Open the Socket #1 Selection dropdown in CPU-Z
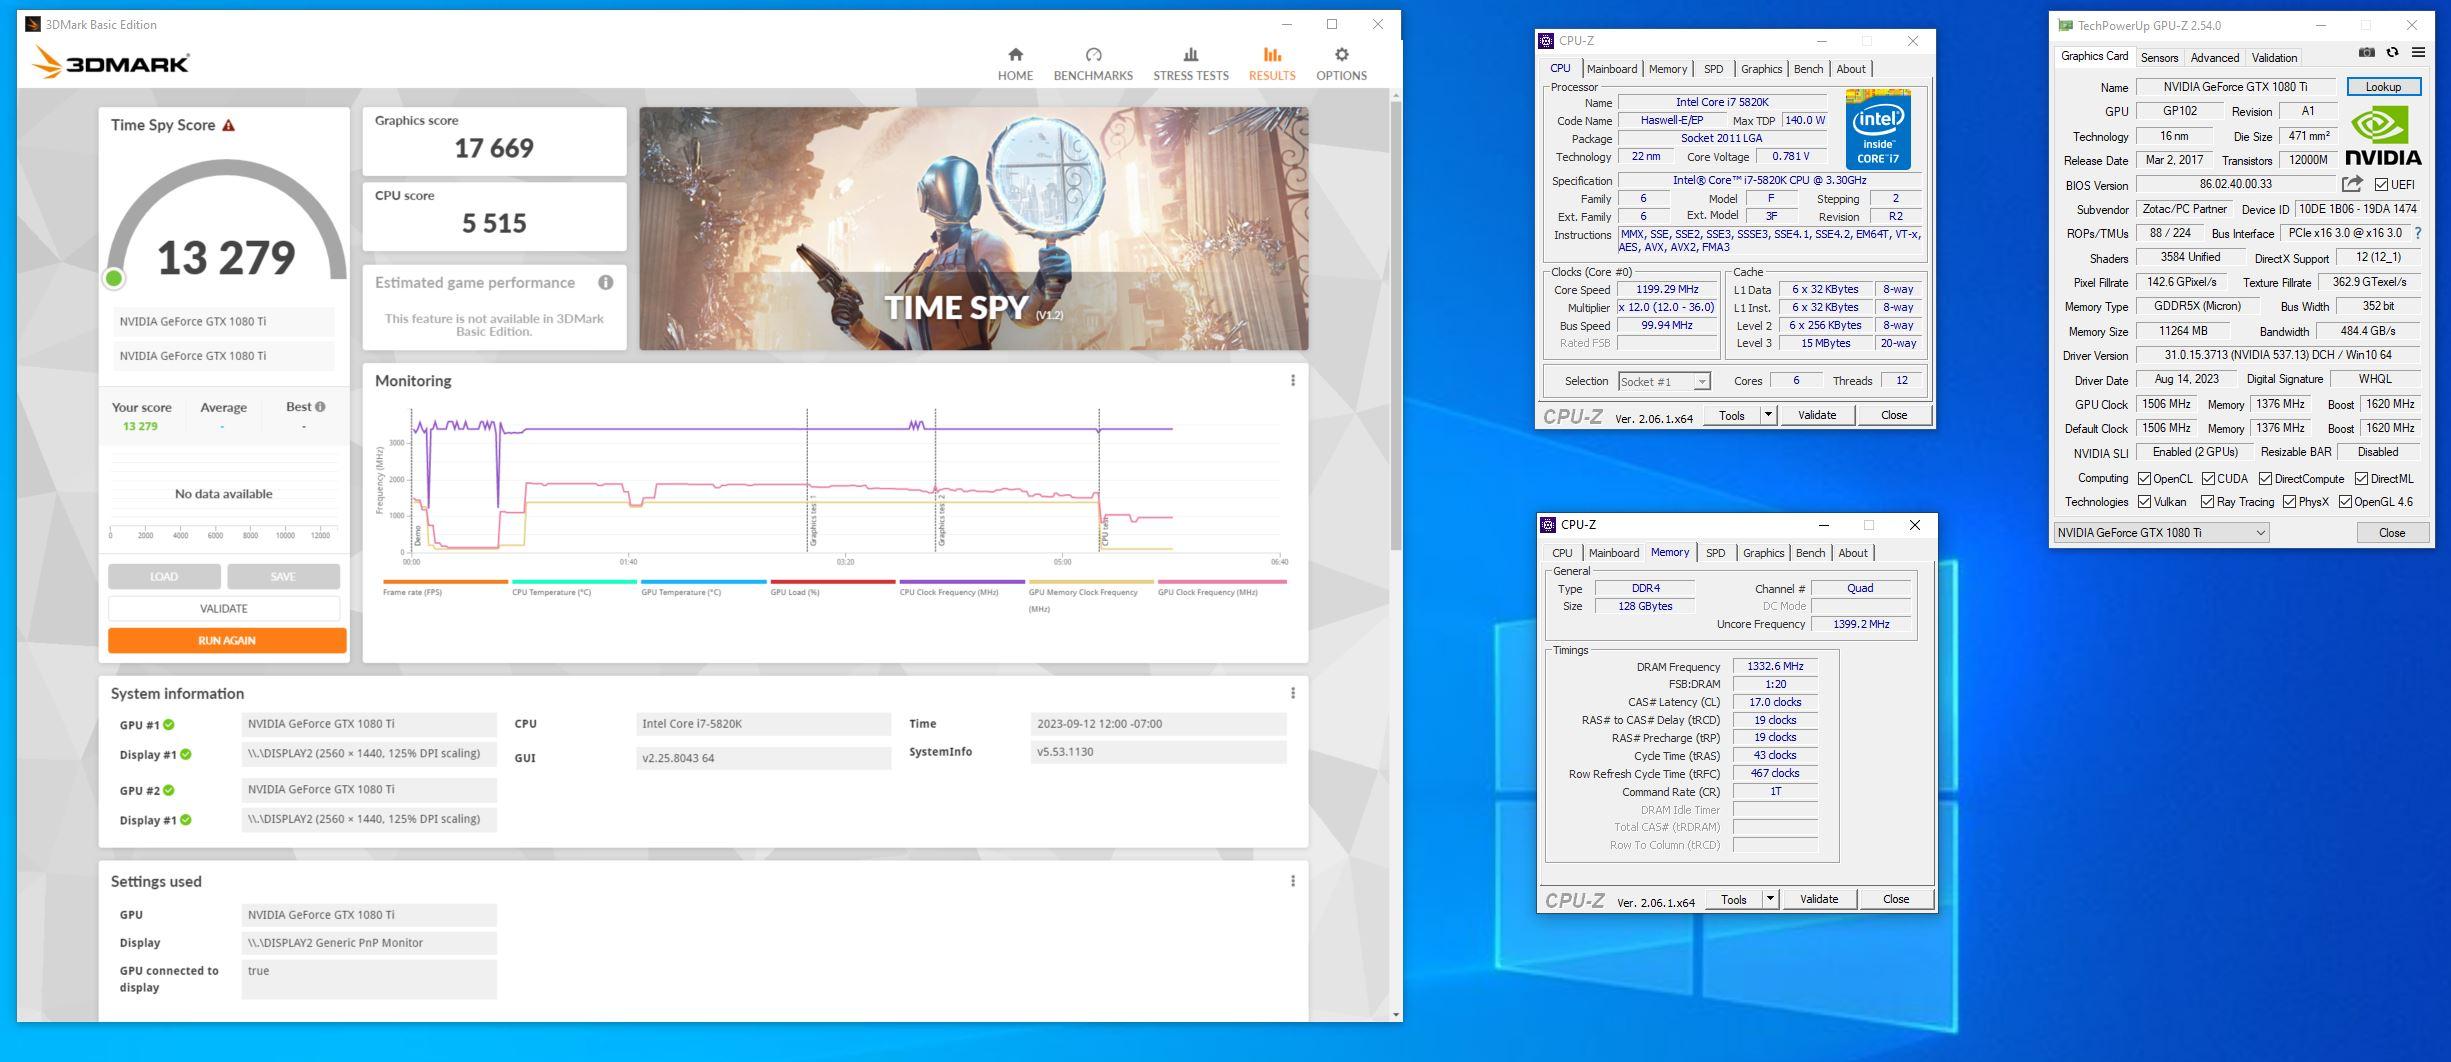2451x1062 pixels. pyautogui.click(x=1664, y=382)
